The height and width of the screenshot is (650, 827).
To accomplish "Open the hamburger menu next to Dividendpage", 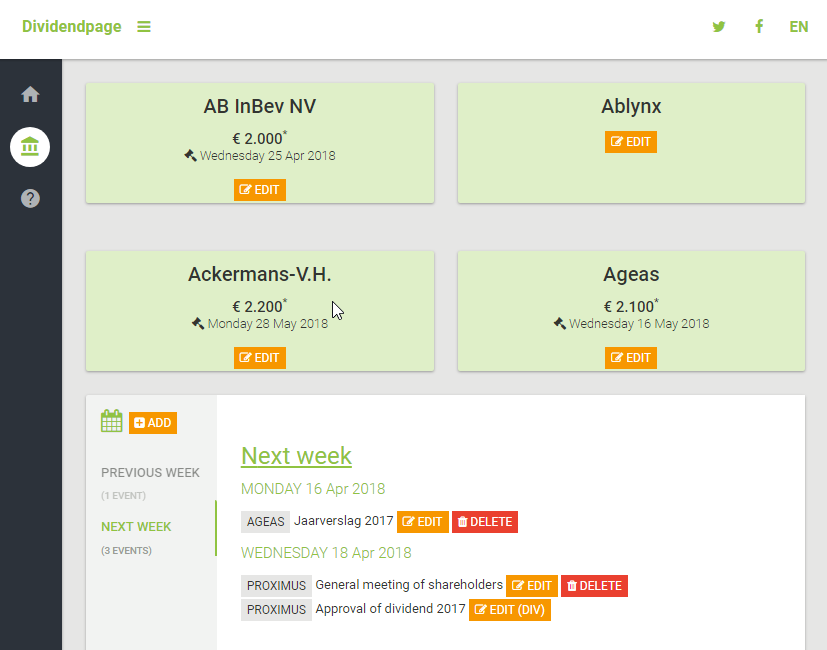I will (x=144, y=27).
